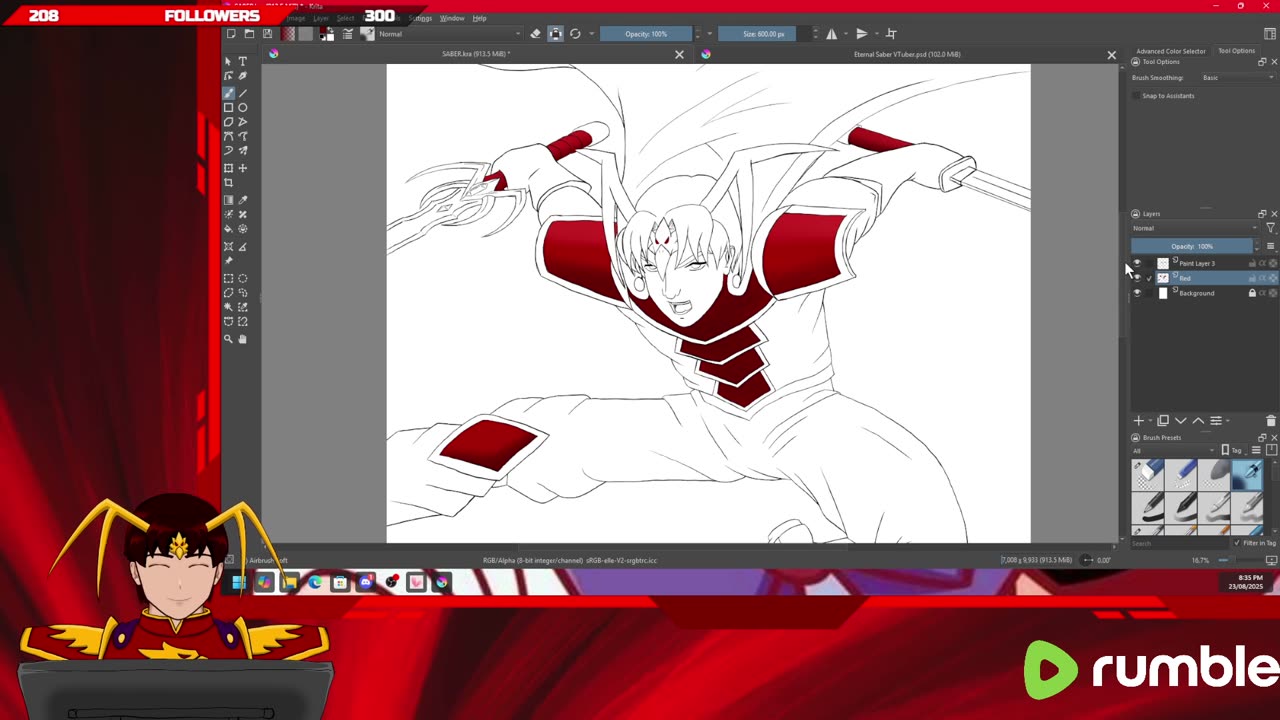The height and width of the screenshot is (720, 1280).
Task: Toggle Filter in Tag checkbox
Action: [1237, 543]
